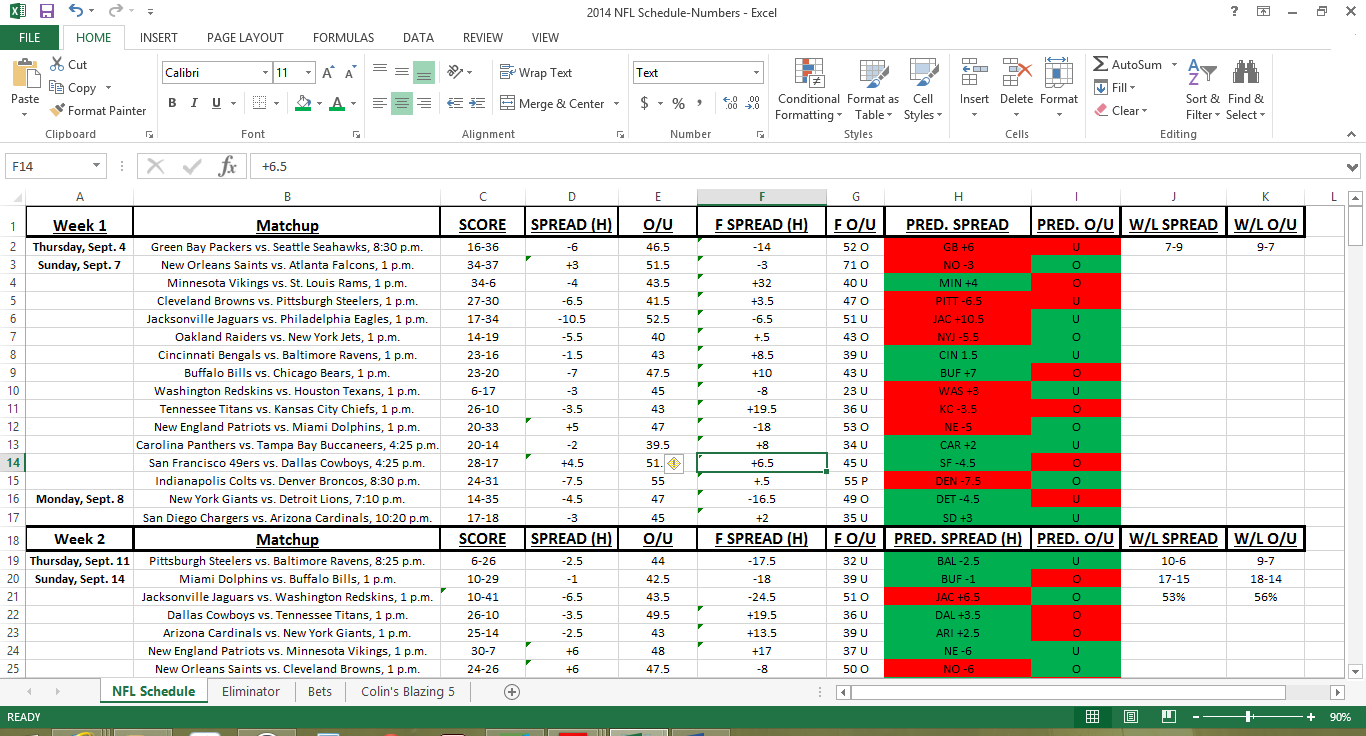The image size is (1366, 736).
Task: Open the font name Calibri dropdown
Action: (265, 73)
